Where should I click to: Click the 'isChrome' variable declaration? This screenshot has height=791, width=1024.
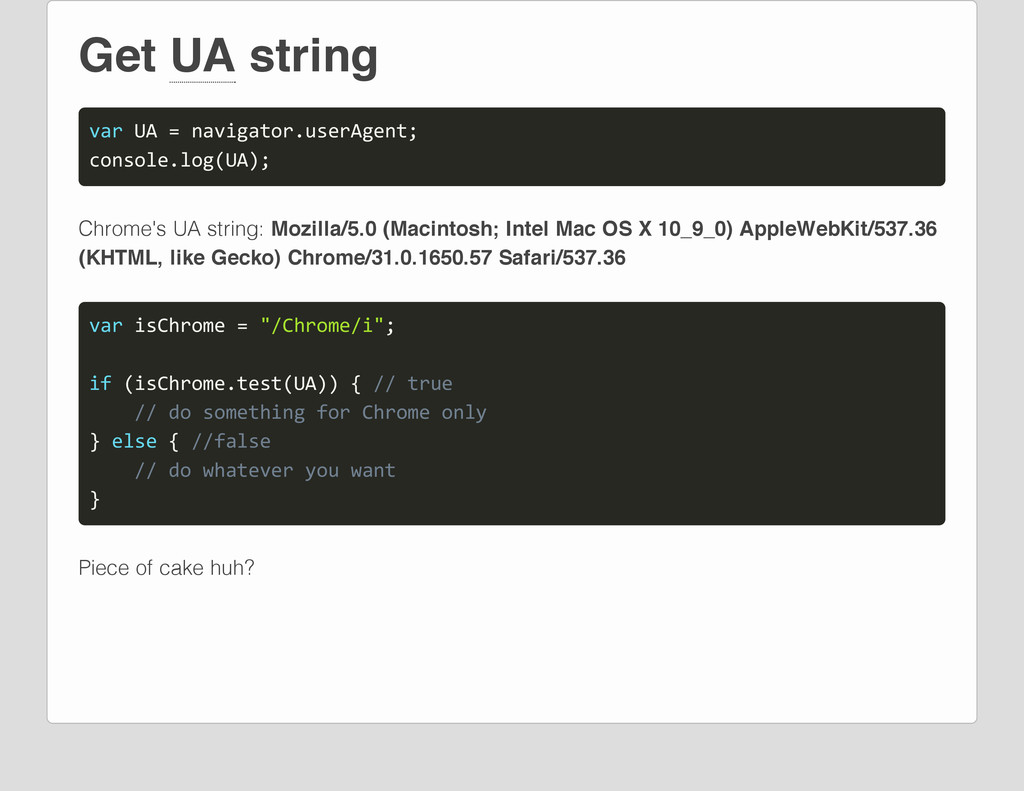pyautogui.click(x=180, y=326)
